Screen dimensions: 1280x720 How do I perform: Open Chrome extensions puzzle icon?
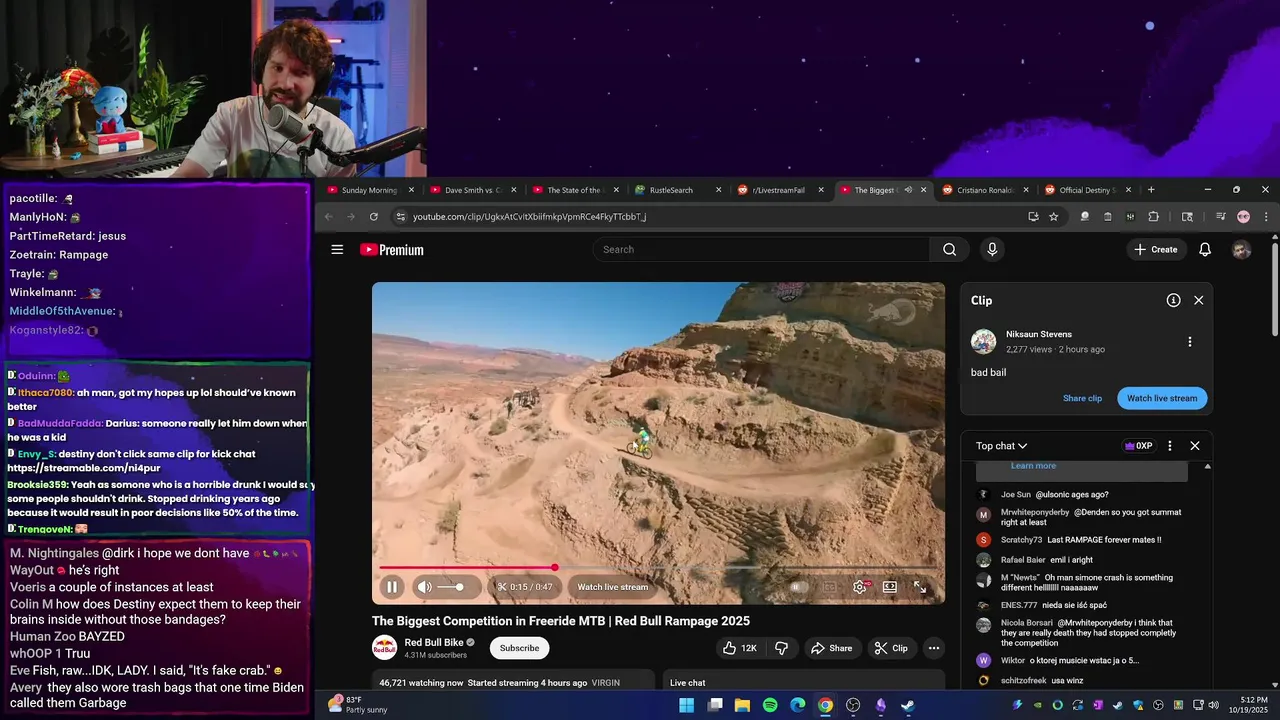click(1153, 216)
